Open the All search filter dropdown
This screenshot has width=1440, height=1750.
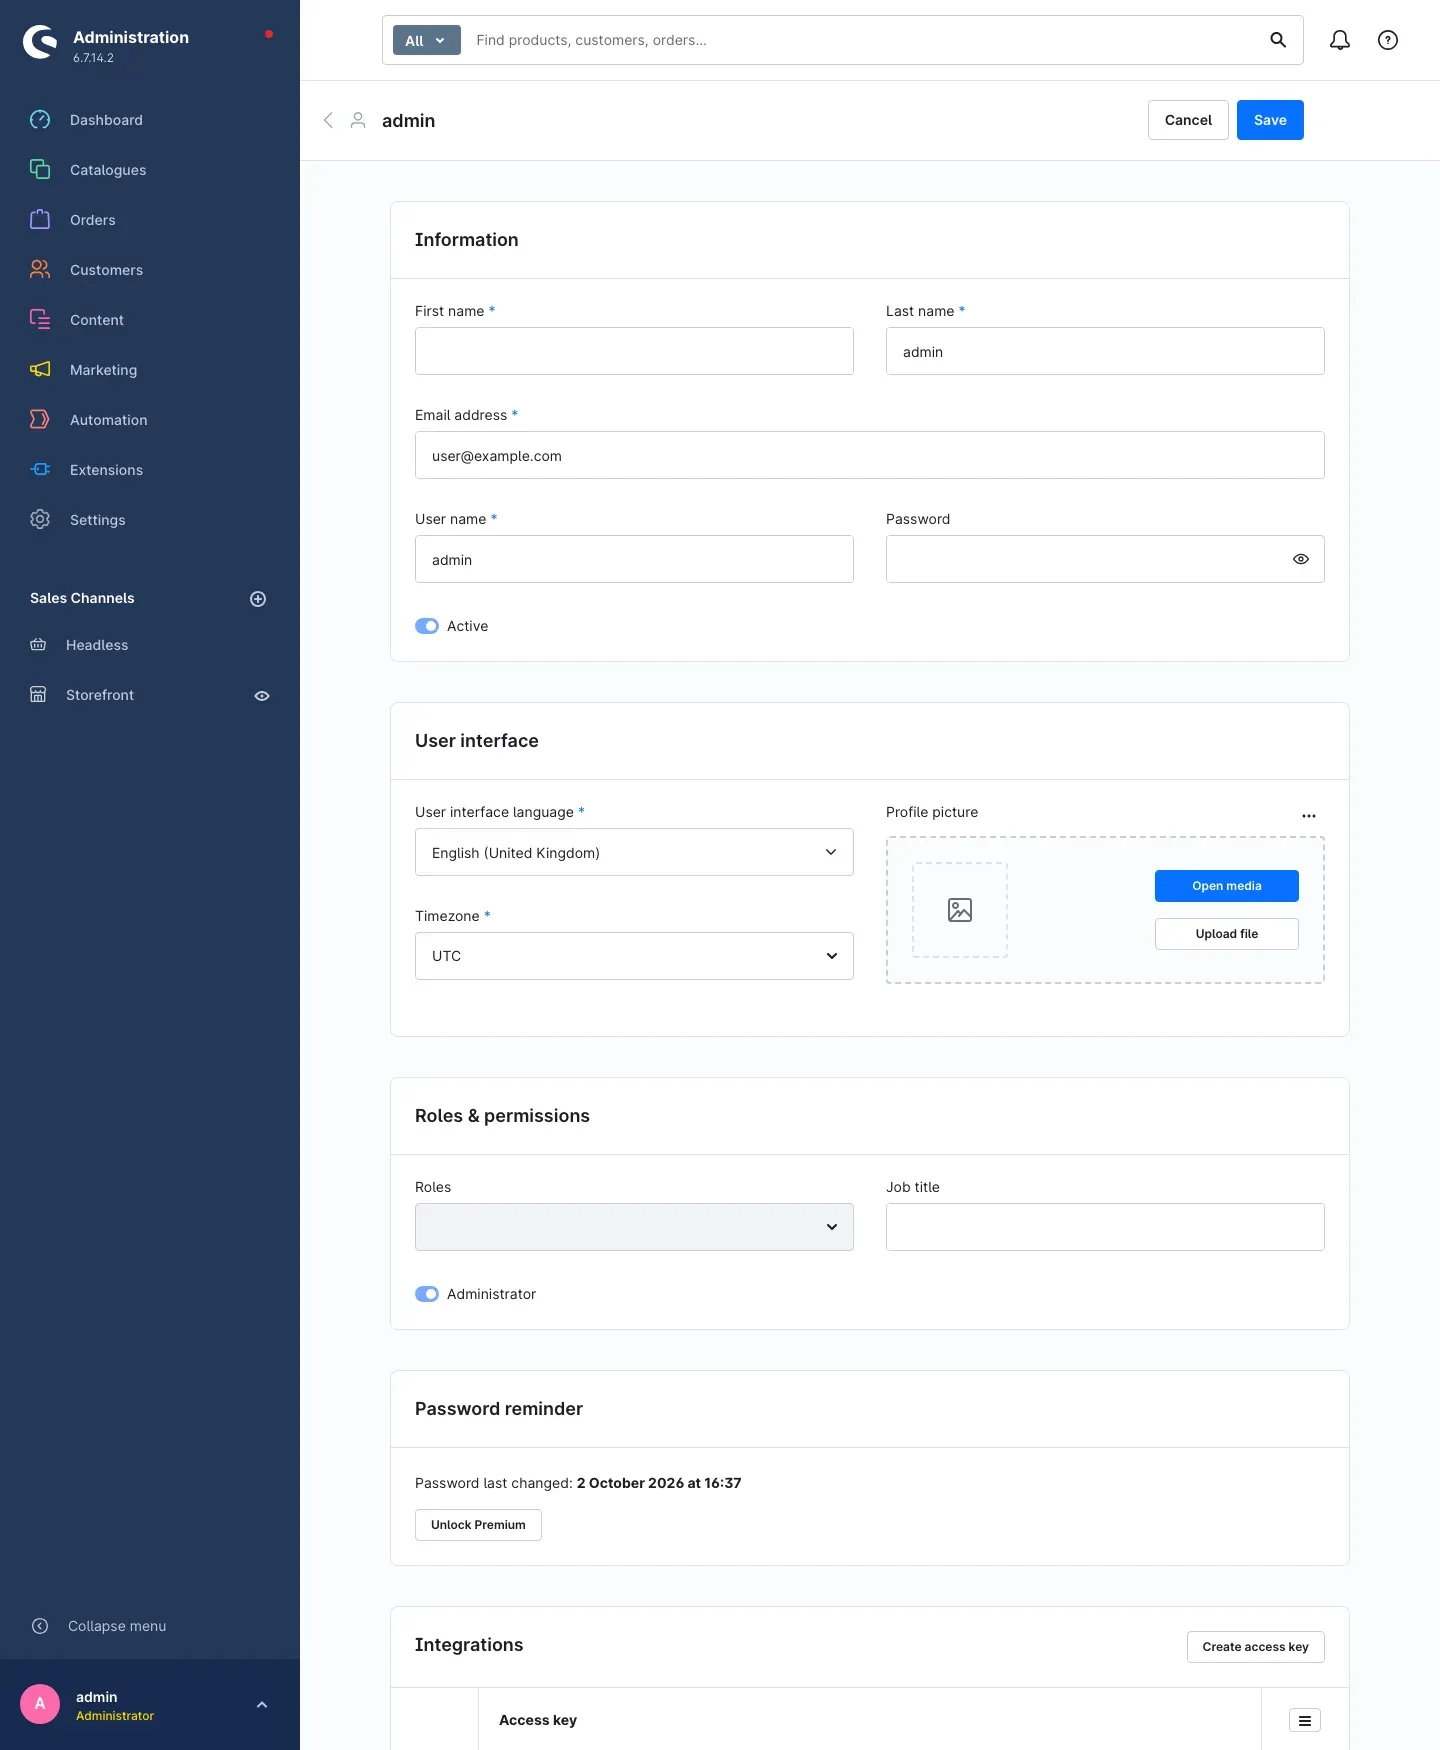pos(427,40)
